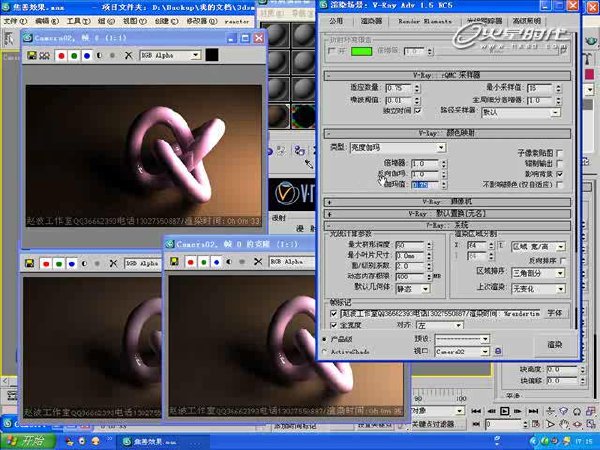Clear the image in the 的克隆 clone window
This screenshot has height=450, width=600.
point(258,262)
